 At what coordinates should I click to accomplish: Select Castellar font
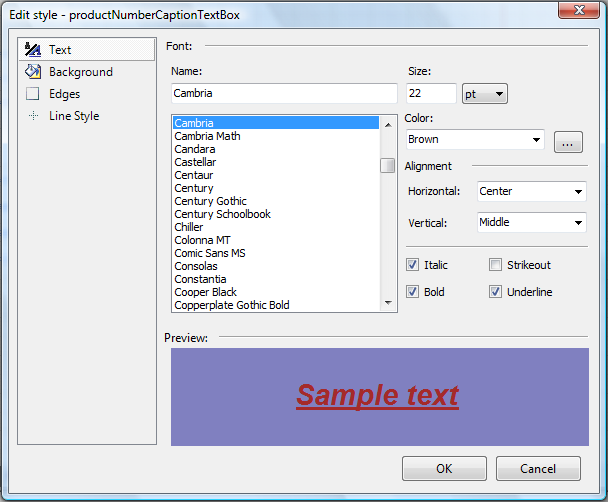276,162
